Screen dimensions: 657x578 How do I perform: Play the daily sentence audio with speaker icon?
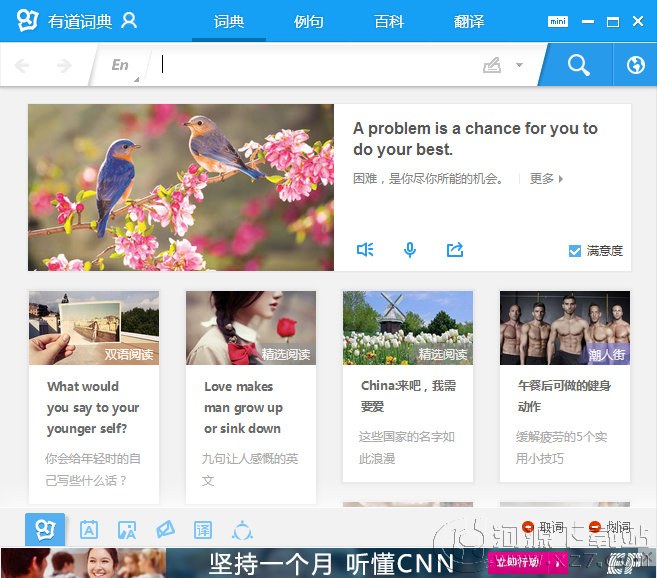365,250
